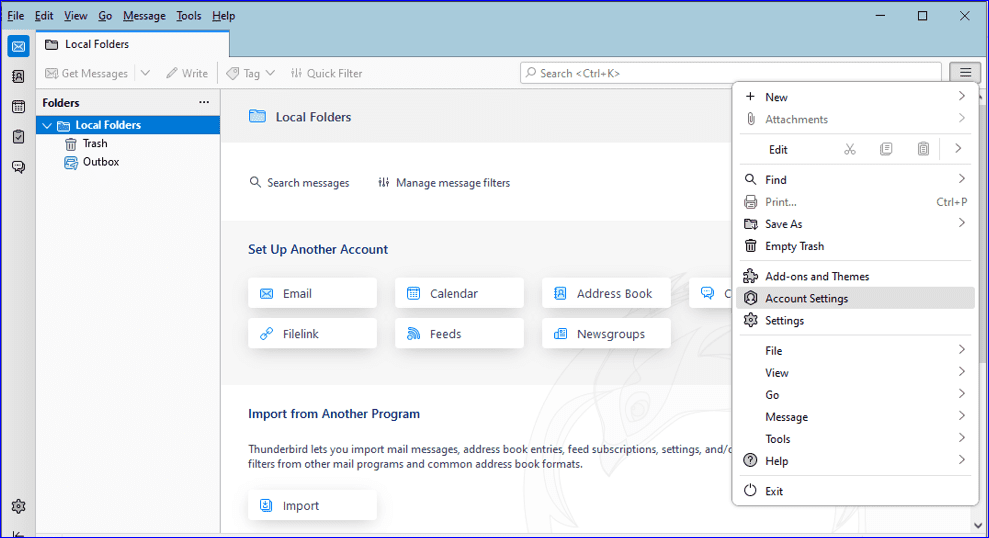Choose Empty Trash in app menu
The image size is (989, 538).
855,246
